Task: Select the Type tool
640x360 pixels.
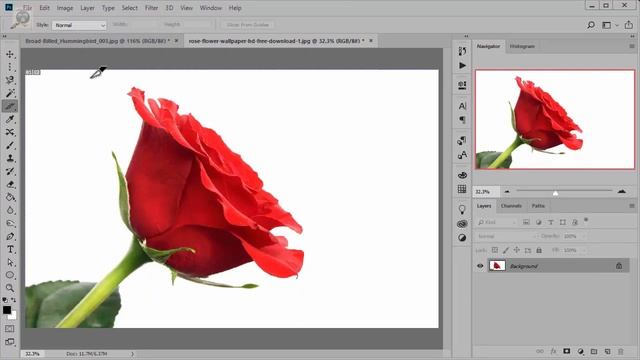Action: coord(10,250)
